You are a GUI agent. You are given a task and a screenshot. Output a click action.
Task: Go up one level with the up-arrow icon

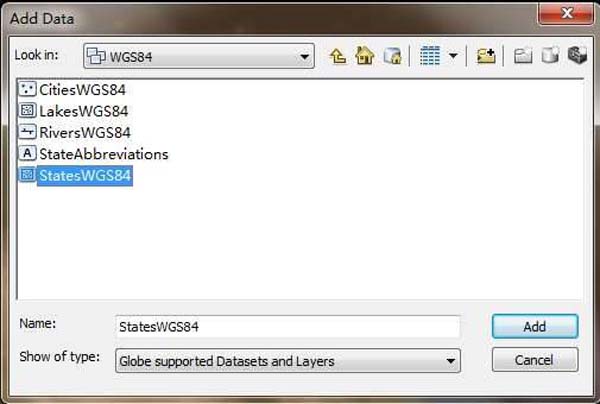[x=338, y=56]
